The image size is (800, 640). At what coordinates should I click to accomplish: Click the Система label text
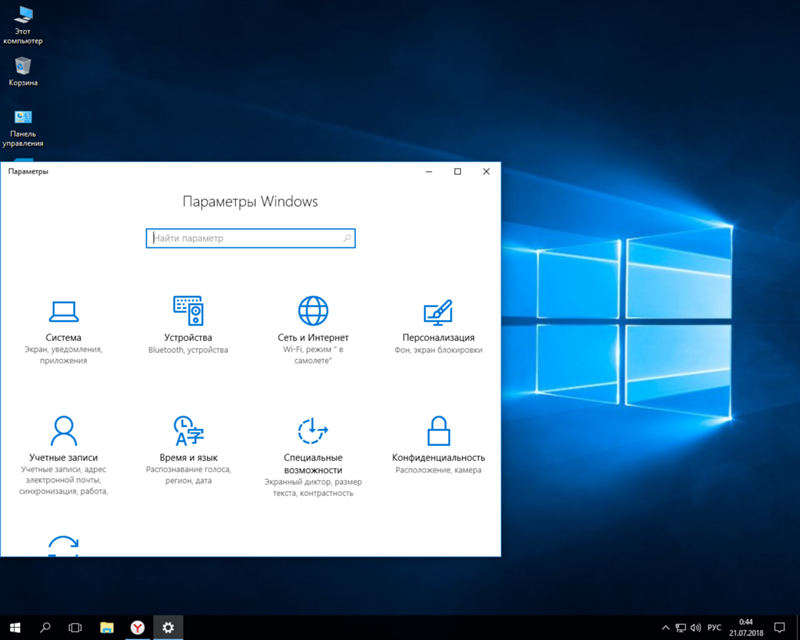[63, 337]
